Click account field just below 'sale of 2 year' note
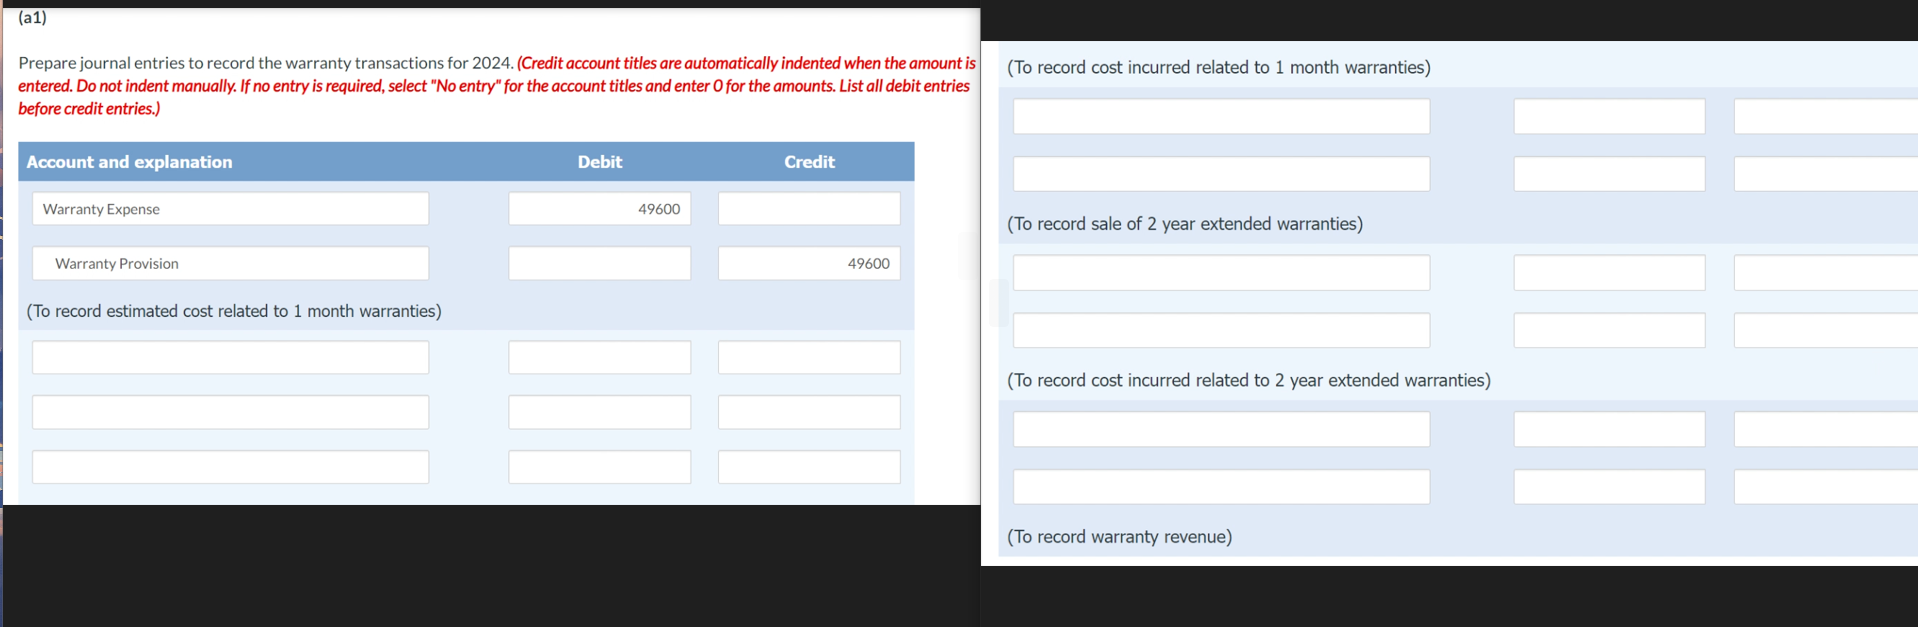 tap(1221, 273)
